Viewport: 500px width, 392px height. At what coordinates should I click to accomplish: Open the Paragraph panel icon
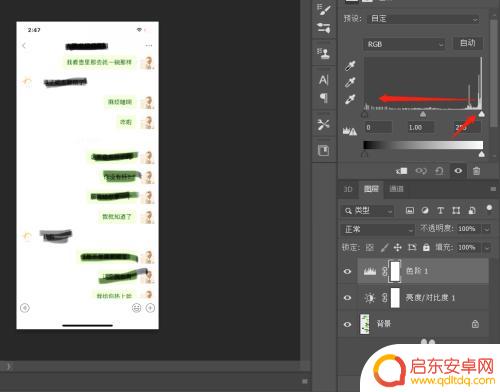click(x=323, y=98)
